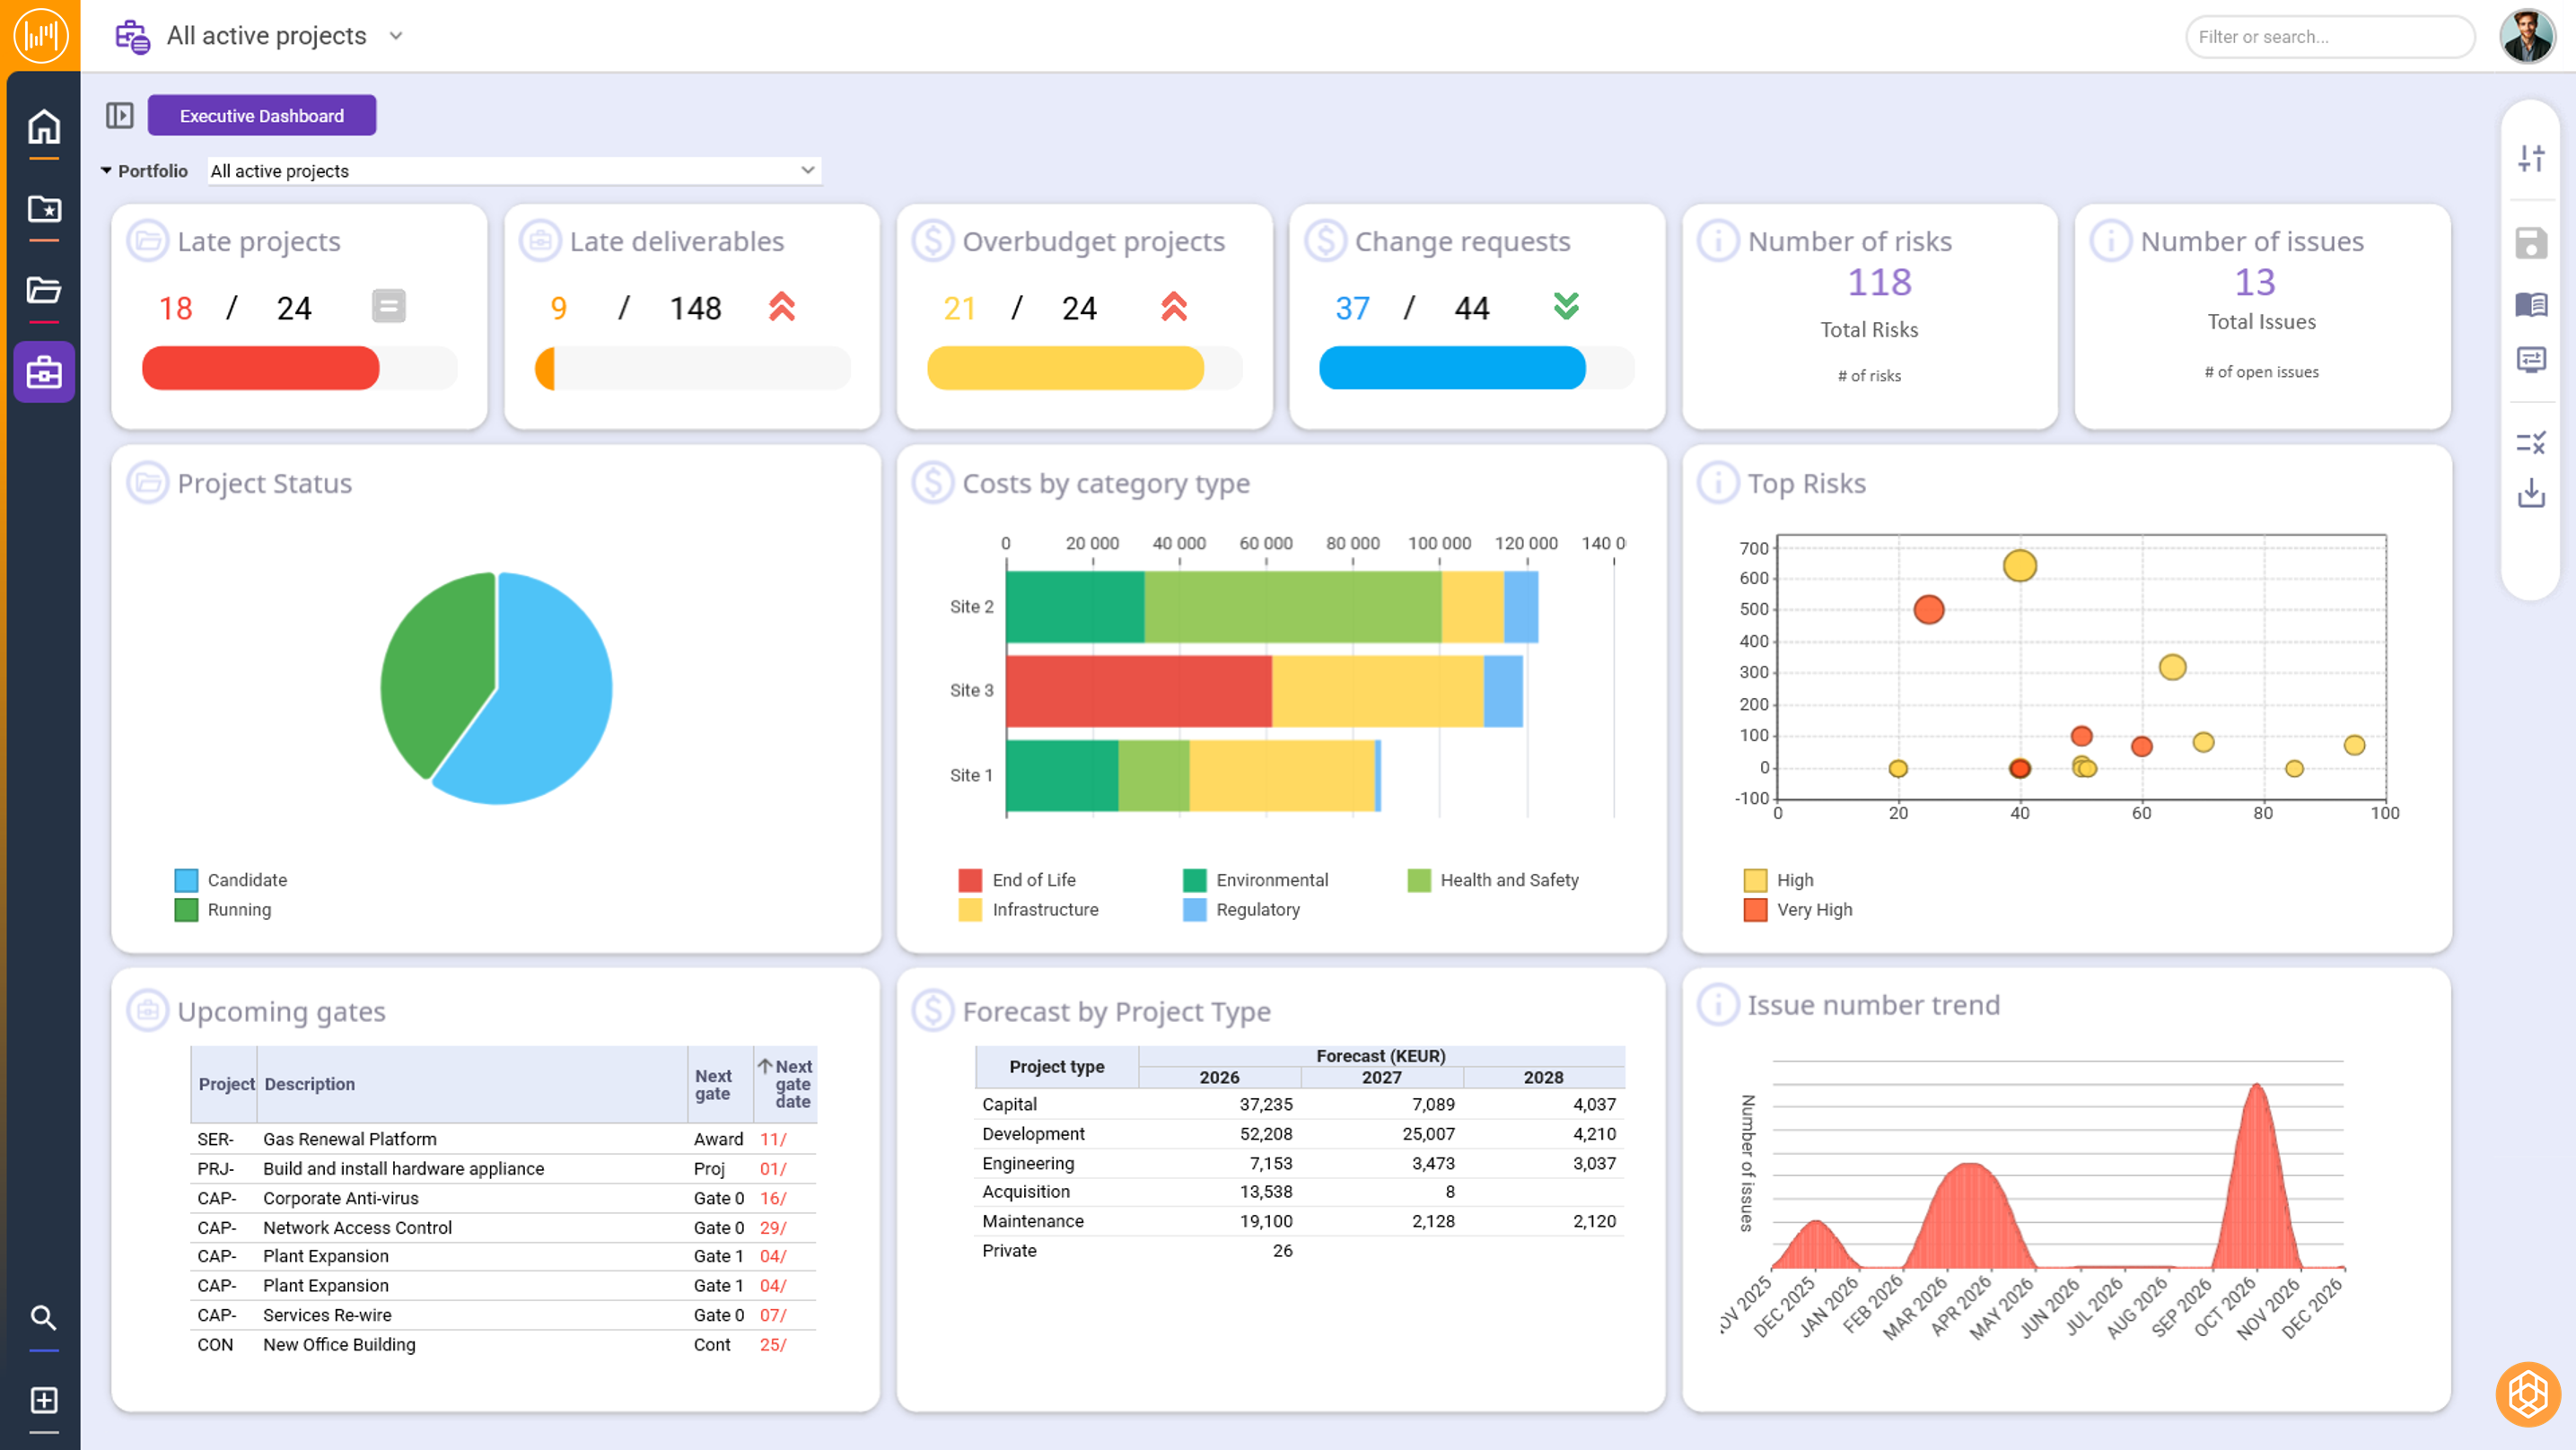Open Gas Renewal Platform gate row

(x=503, y=1139)
